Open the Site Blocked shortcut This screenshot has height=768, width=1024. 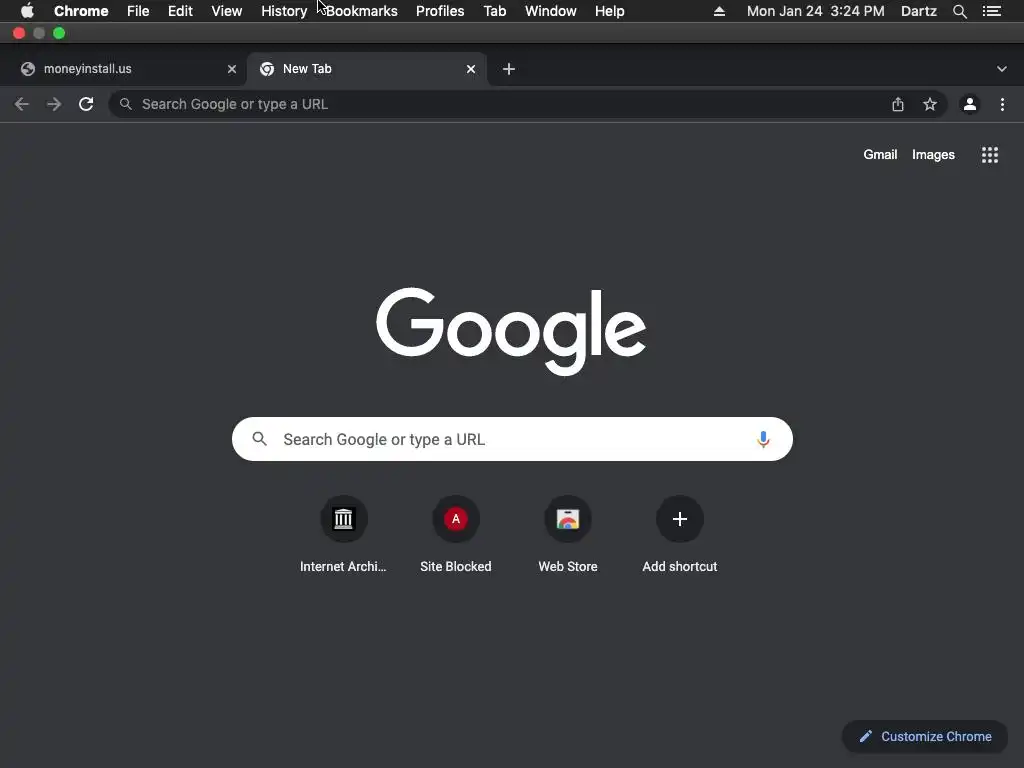tap(456, 519)
